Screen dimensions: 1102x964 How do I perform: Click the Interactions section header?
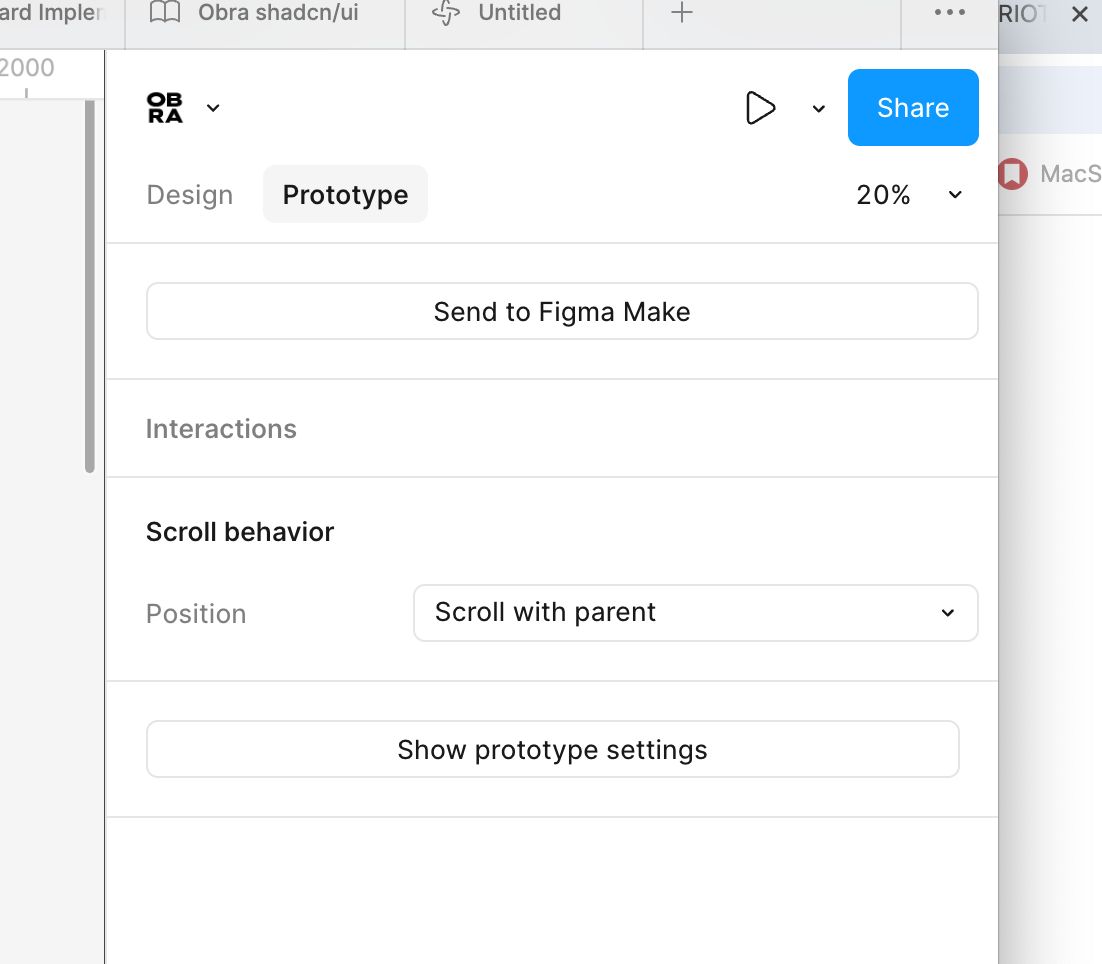(x=221, y=429)
